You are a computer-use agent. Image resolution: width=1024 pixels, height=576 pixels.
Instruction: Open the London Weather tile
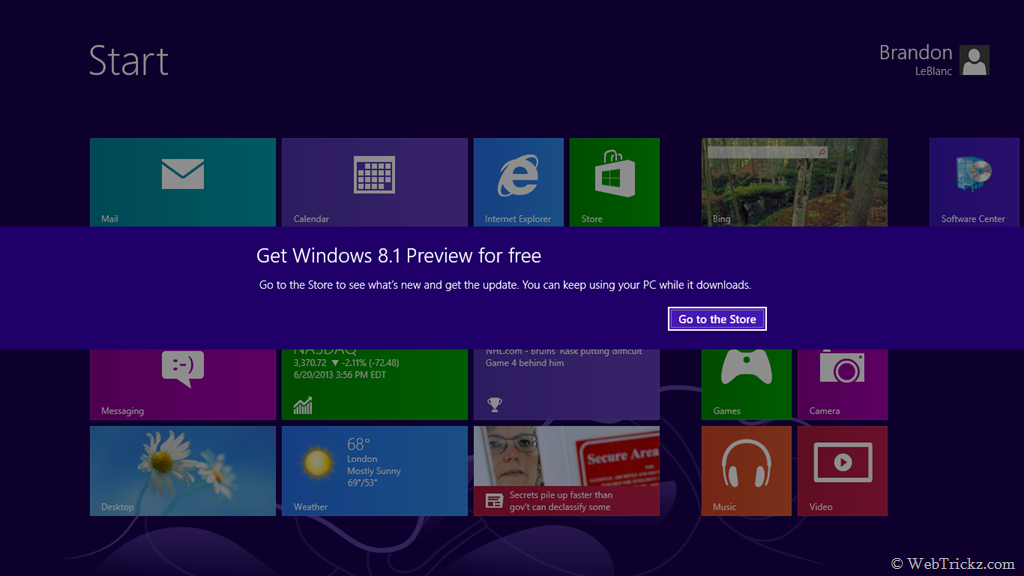click(x=375, y=471)
